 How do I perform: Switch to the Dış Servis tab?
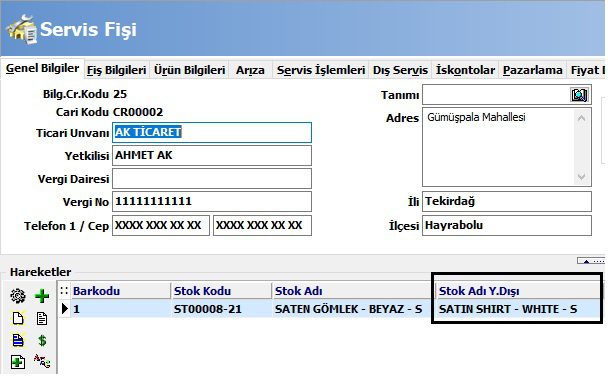click(x=400, y=70)
